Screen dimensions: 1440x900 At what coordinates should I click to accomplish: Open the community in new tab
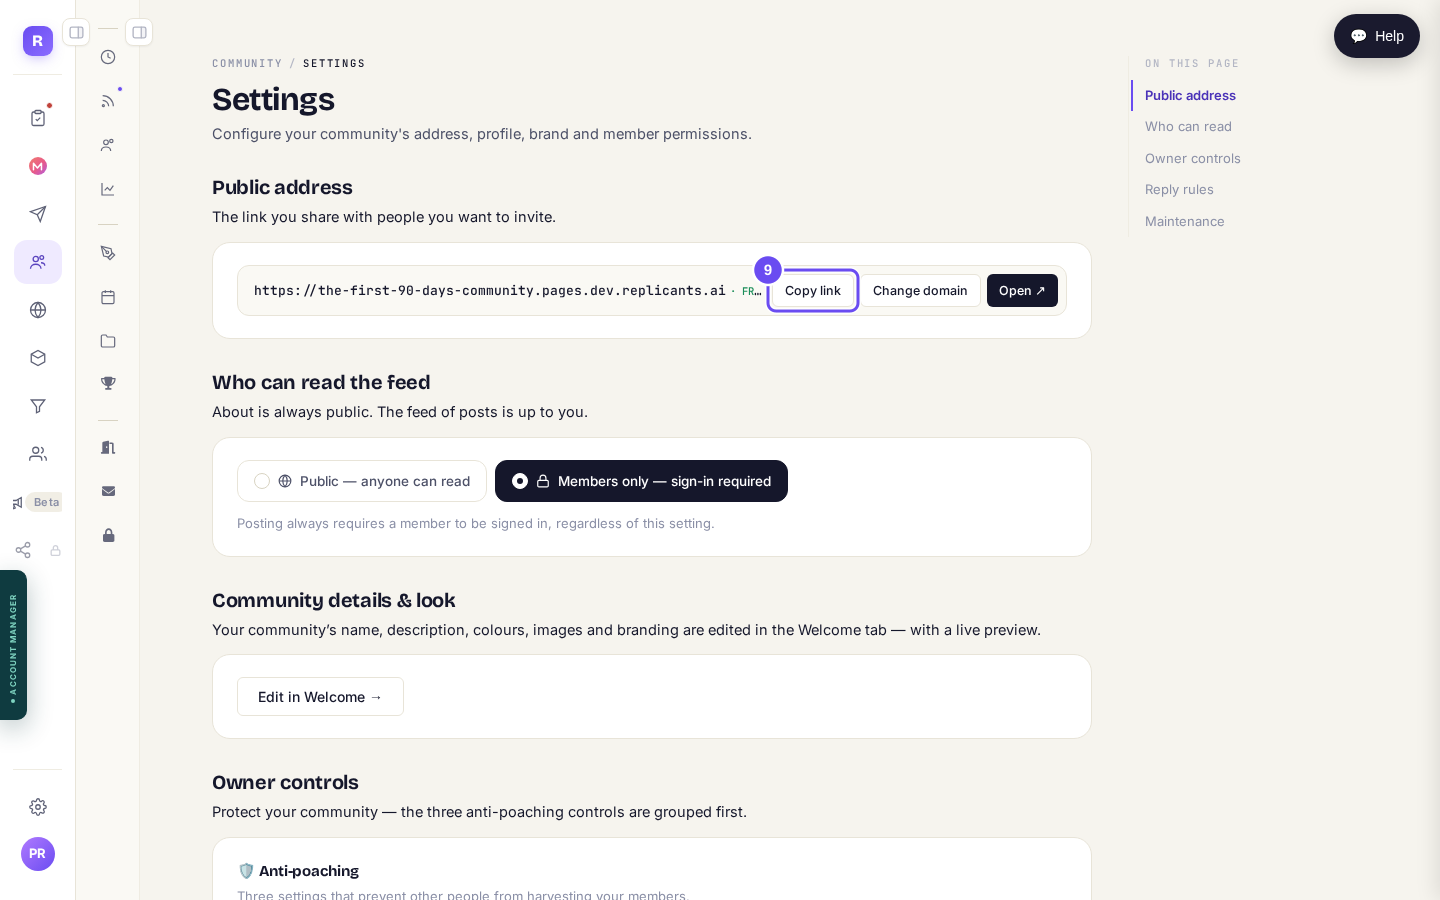point(1022,291)
